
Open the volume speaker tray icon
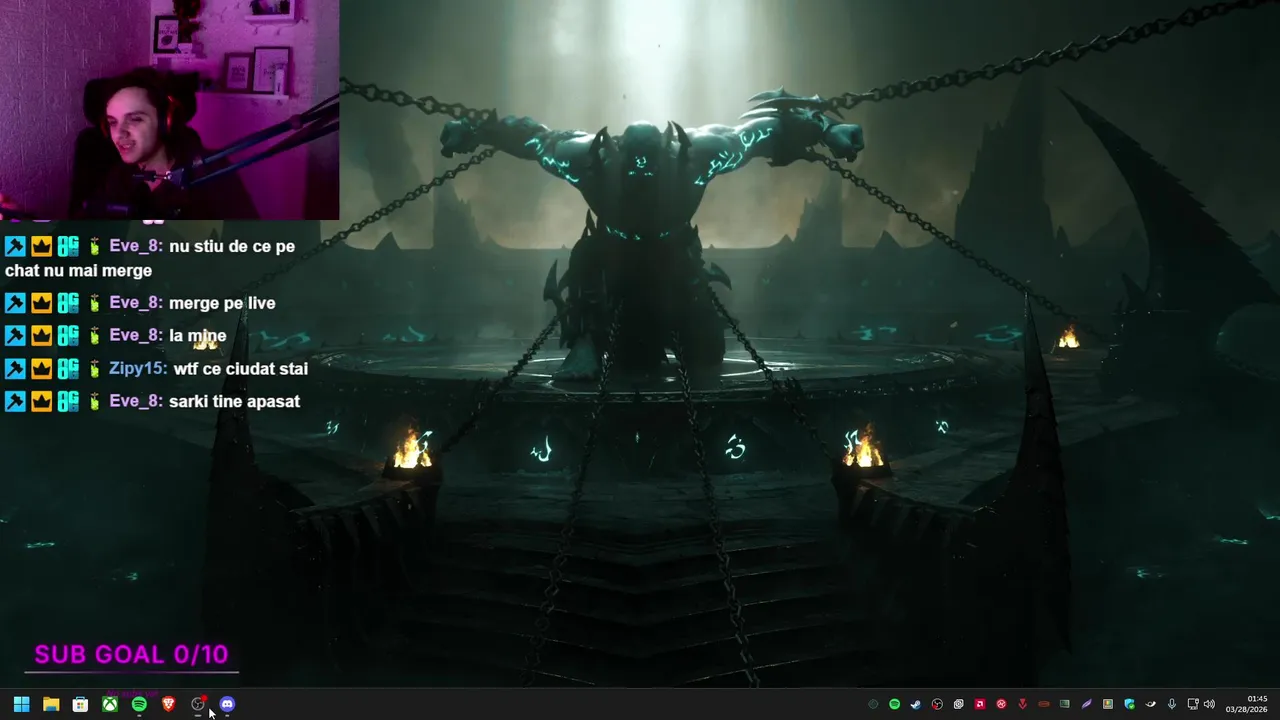coord(1209,704)
